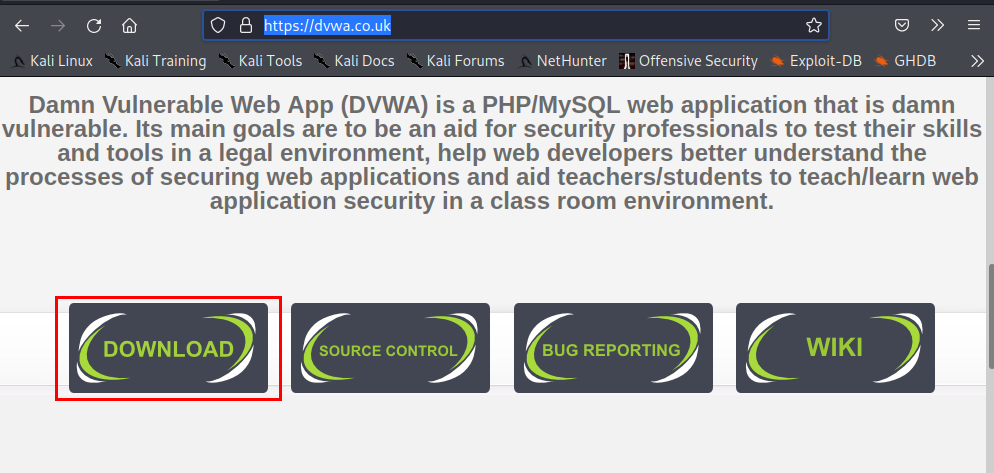Click the WIKI button

tap(835, 348)
